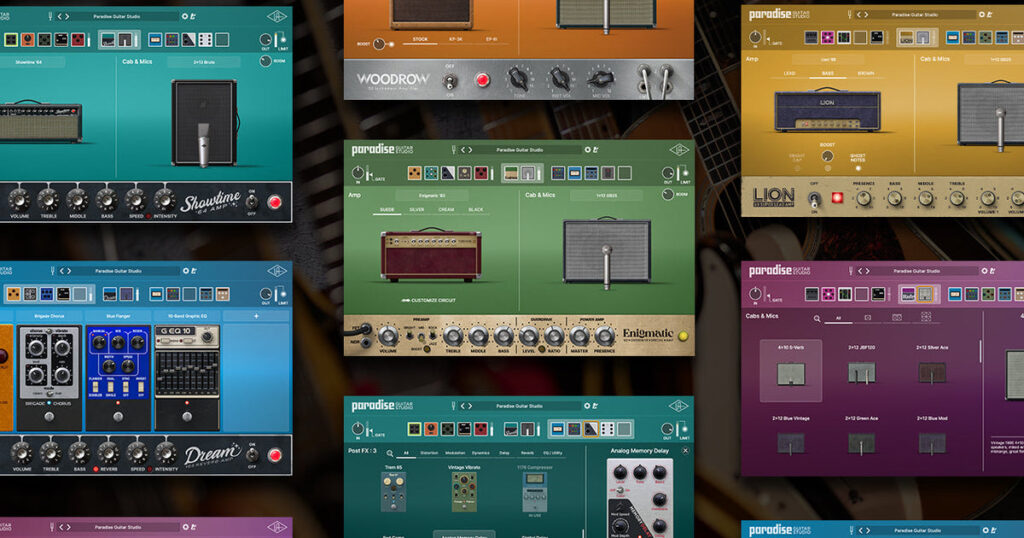The width and height of the screenshot is (1024, 538).
Task: Filter cabs by dual-mic icon in magenta window
Action: click(x=897, y=317)
